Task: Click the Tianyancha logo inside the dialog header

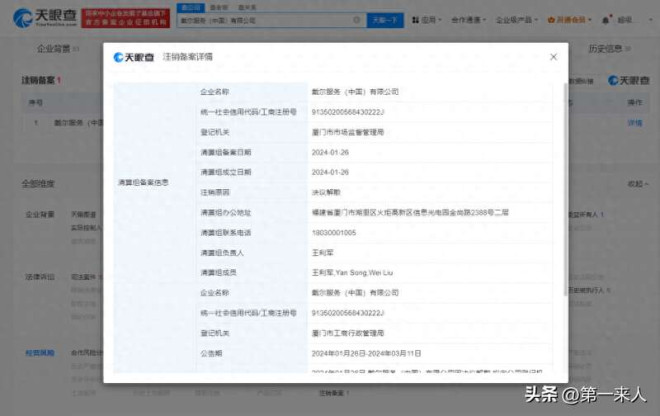Action: pos(133,57)
